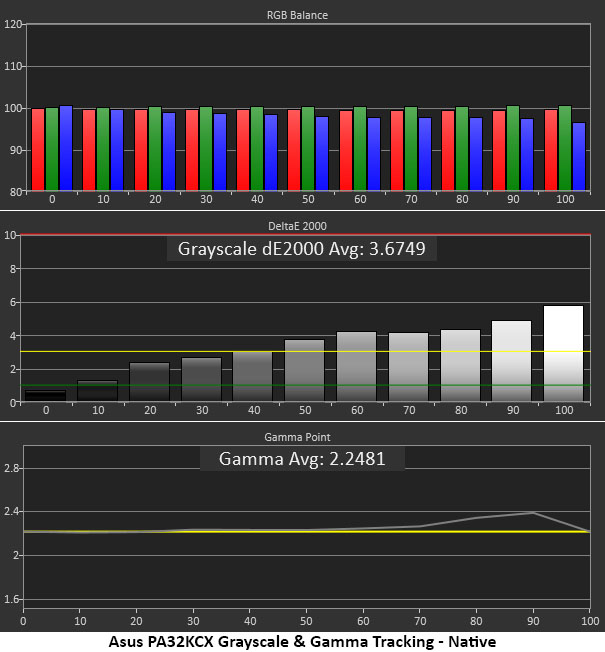The width and height of the screenshot is (605, 652).
Task: Click the DeltaE bar at grayscale 10
Action: pos(97,390)
